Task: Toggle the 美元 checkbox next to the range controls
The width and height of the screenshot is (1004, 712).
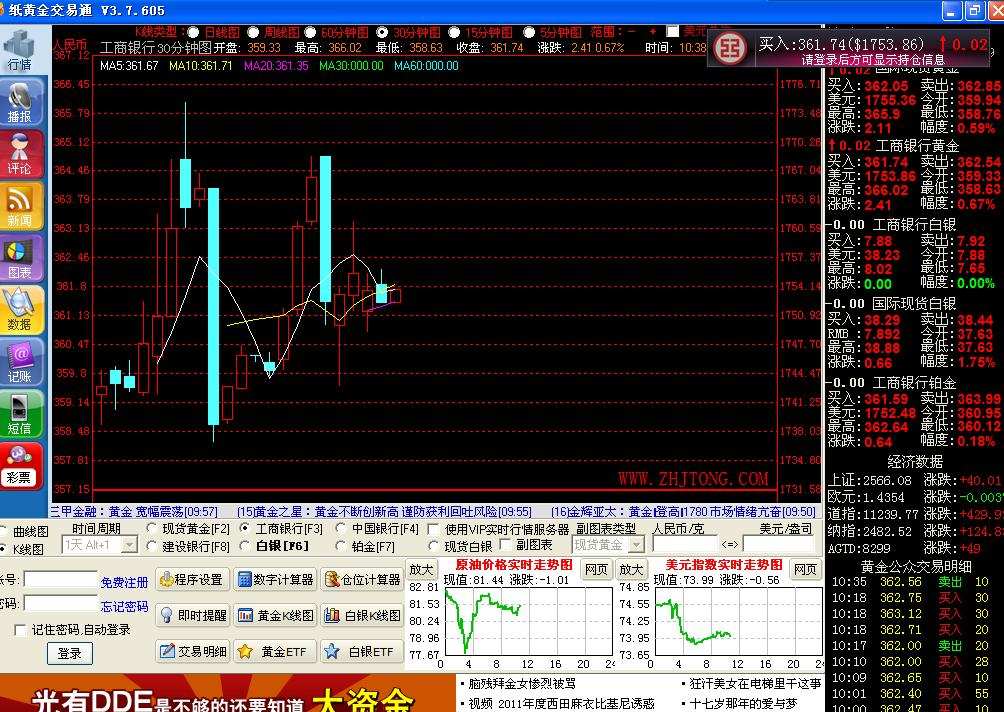Action: 672,31
